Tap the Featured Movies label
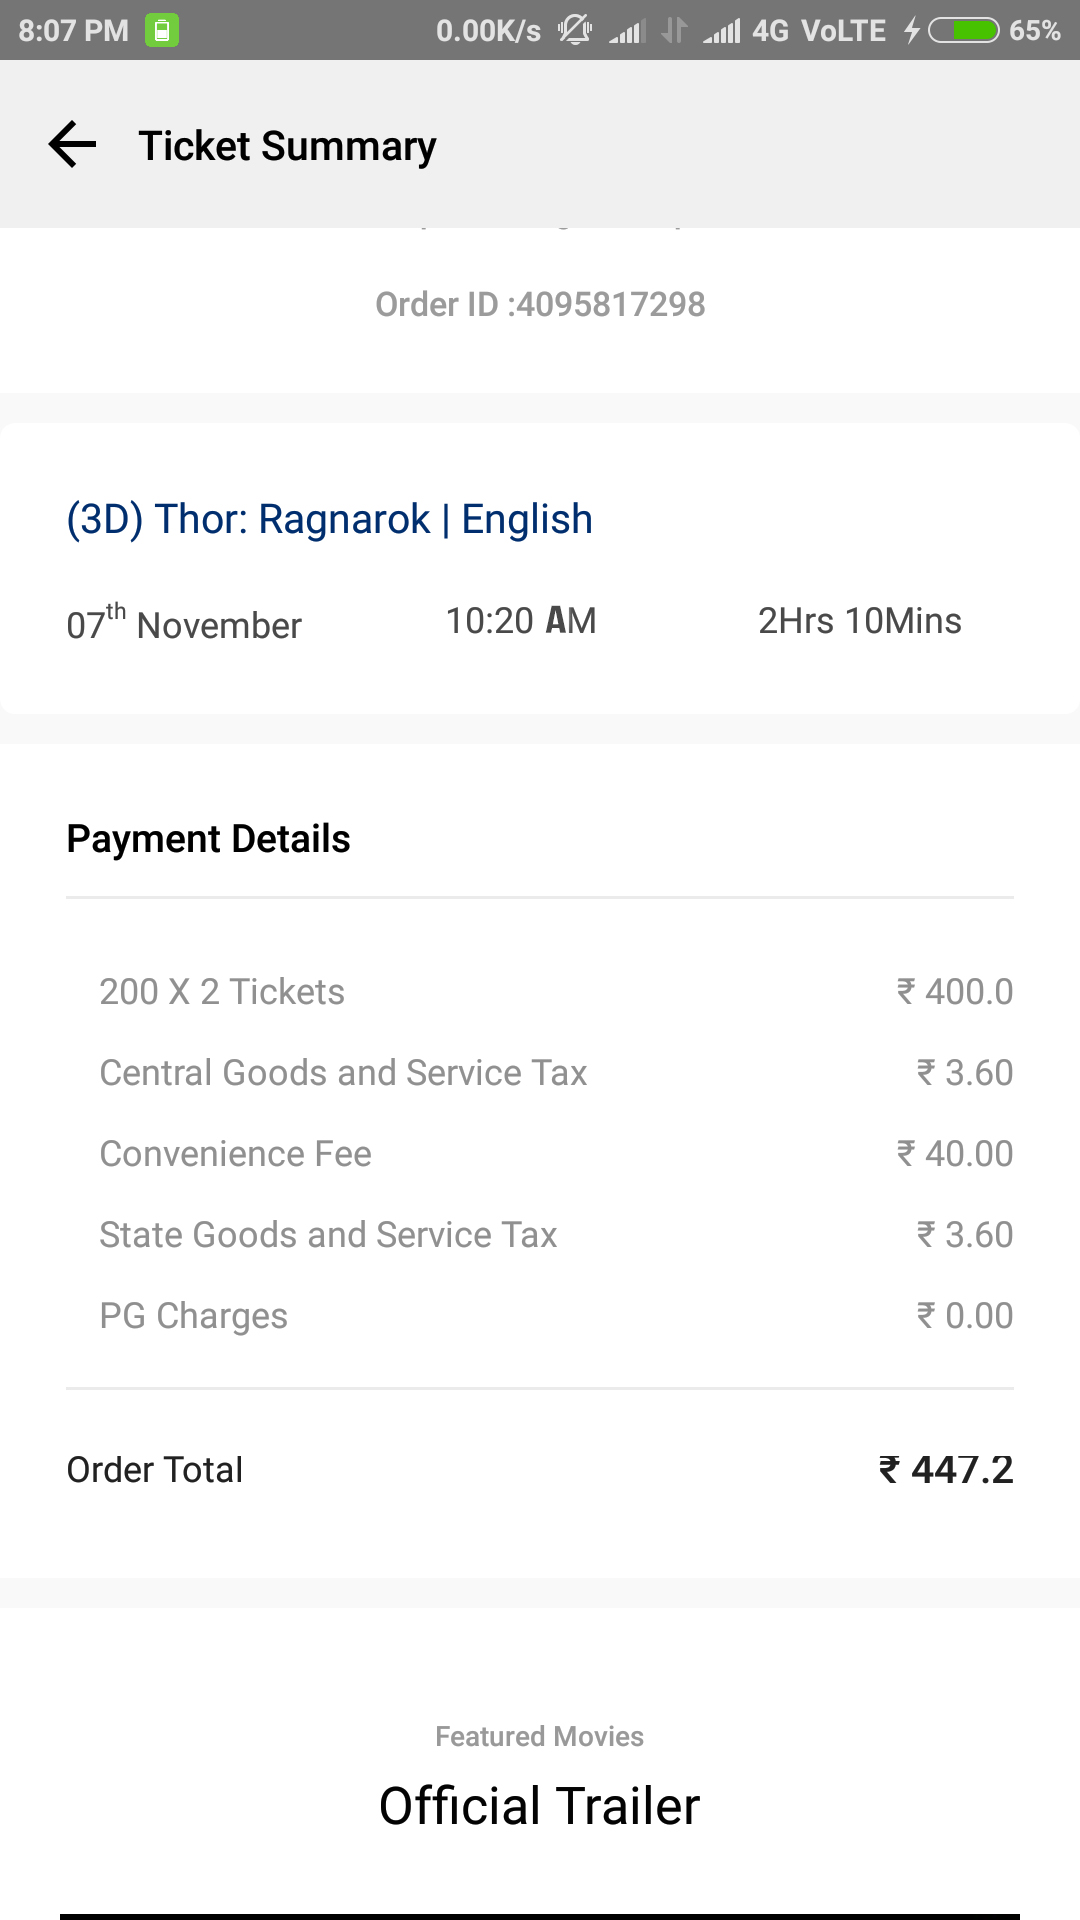1080x1920 pixels. pyautogui.click(x=540, y=1736)
